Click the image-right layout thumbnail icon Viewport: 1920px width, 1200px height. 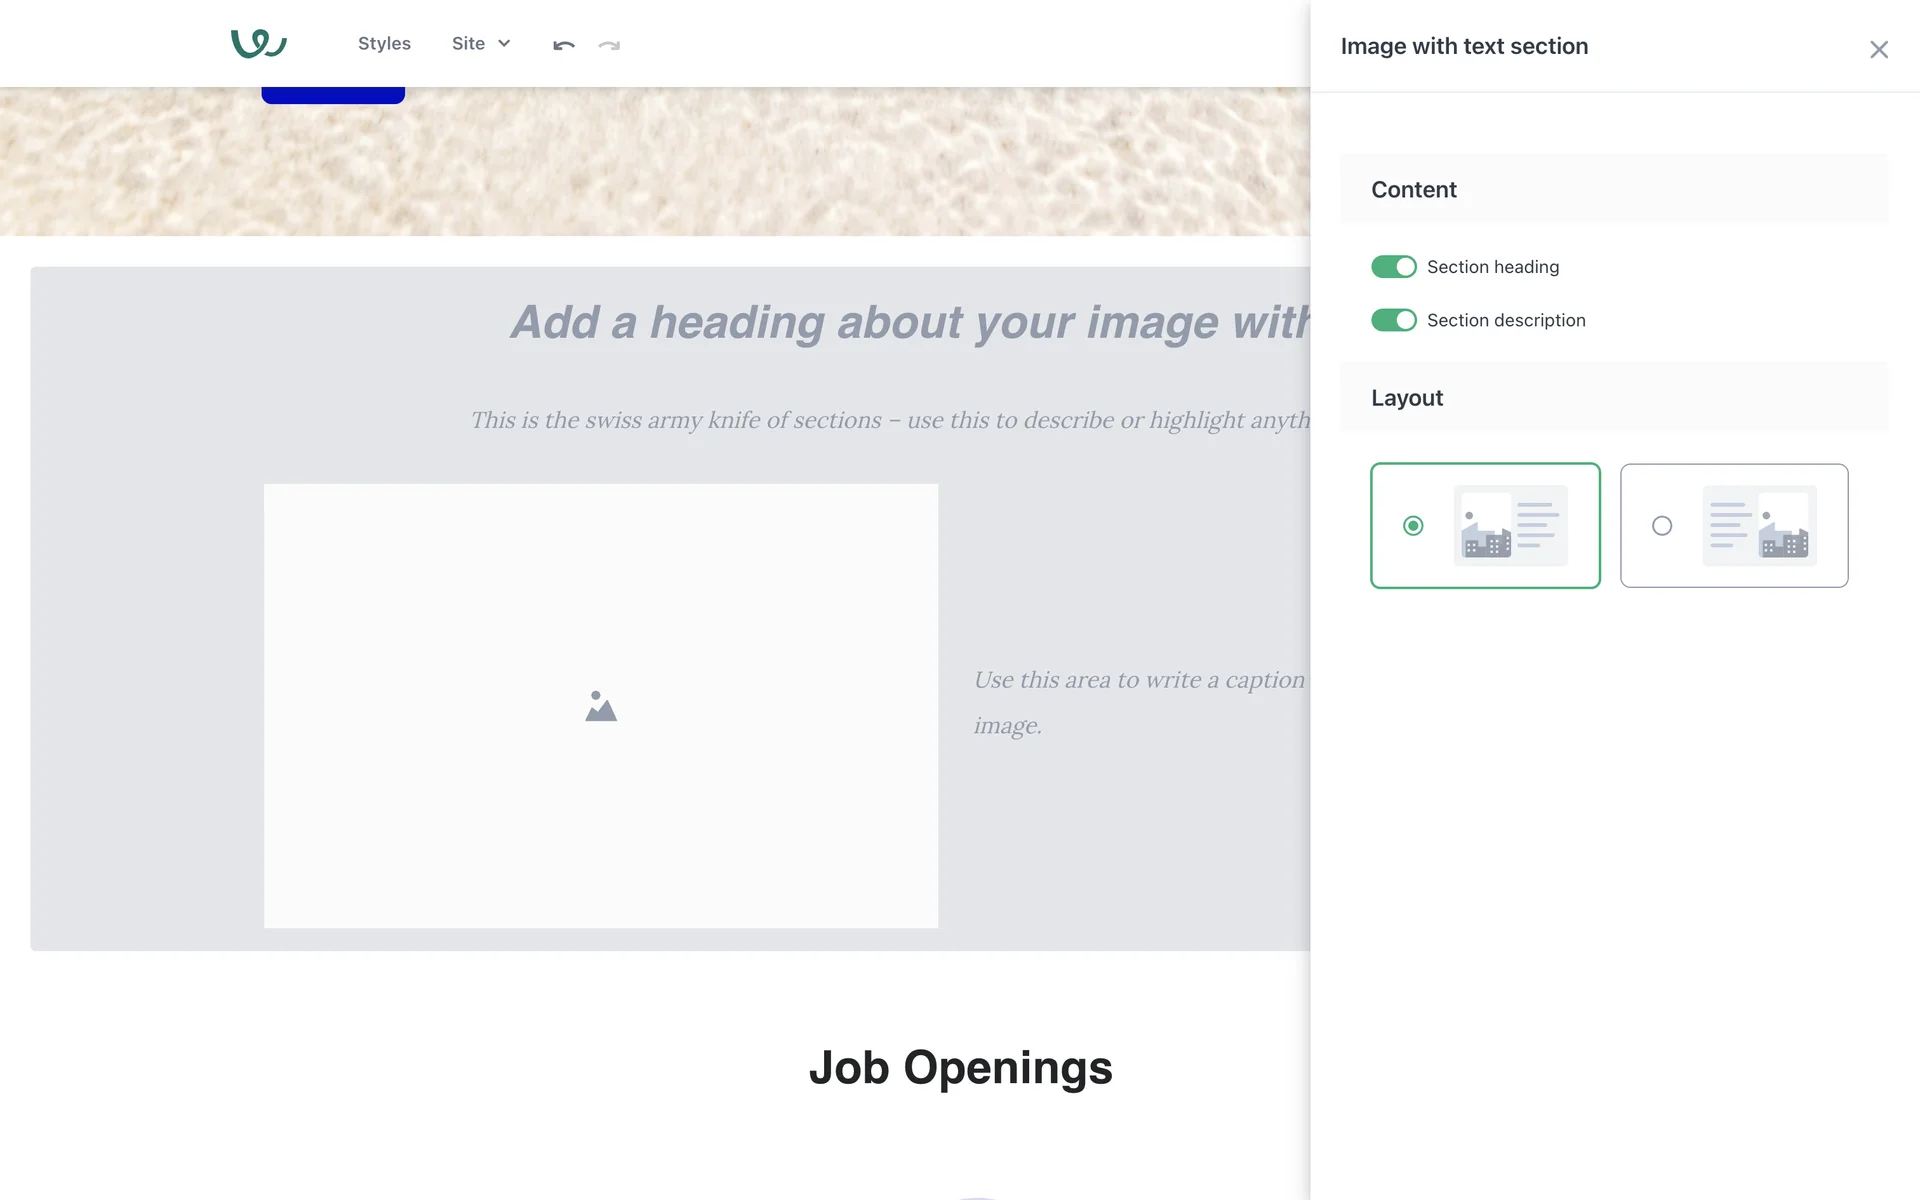click(x=1759, y=525)
